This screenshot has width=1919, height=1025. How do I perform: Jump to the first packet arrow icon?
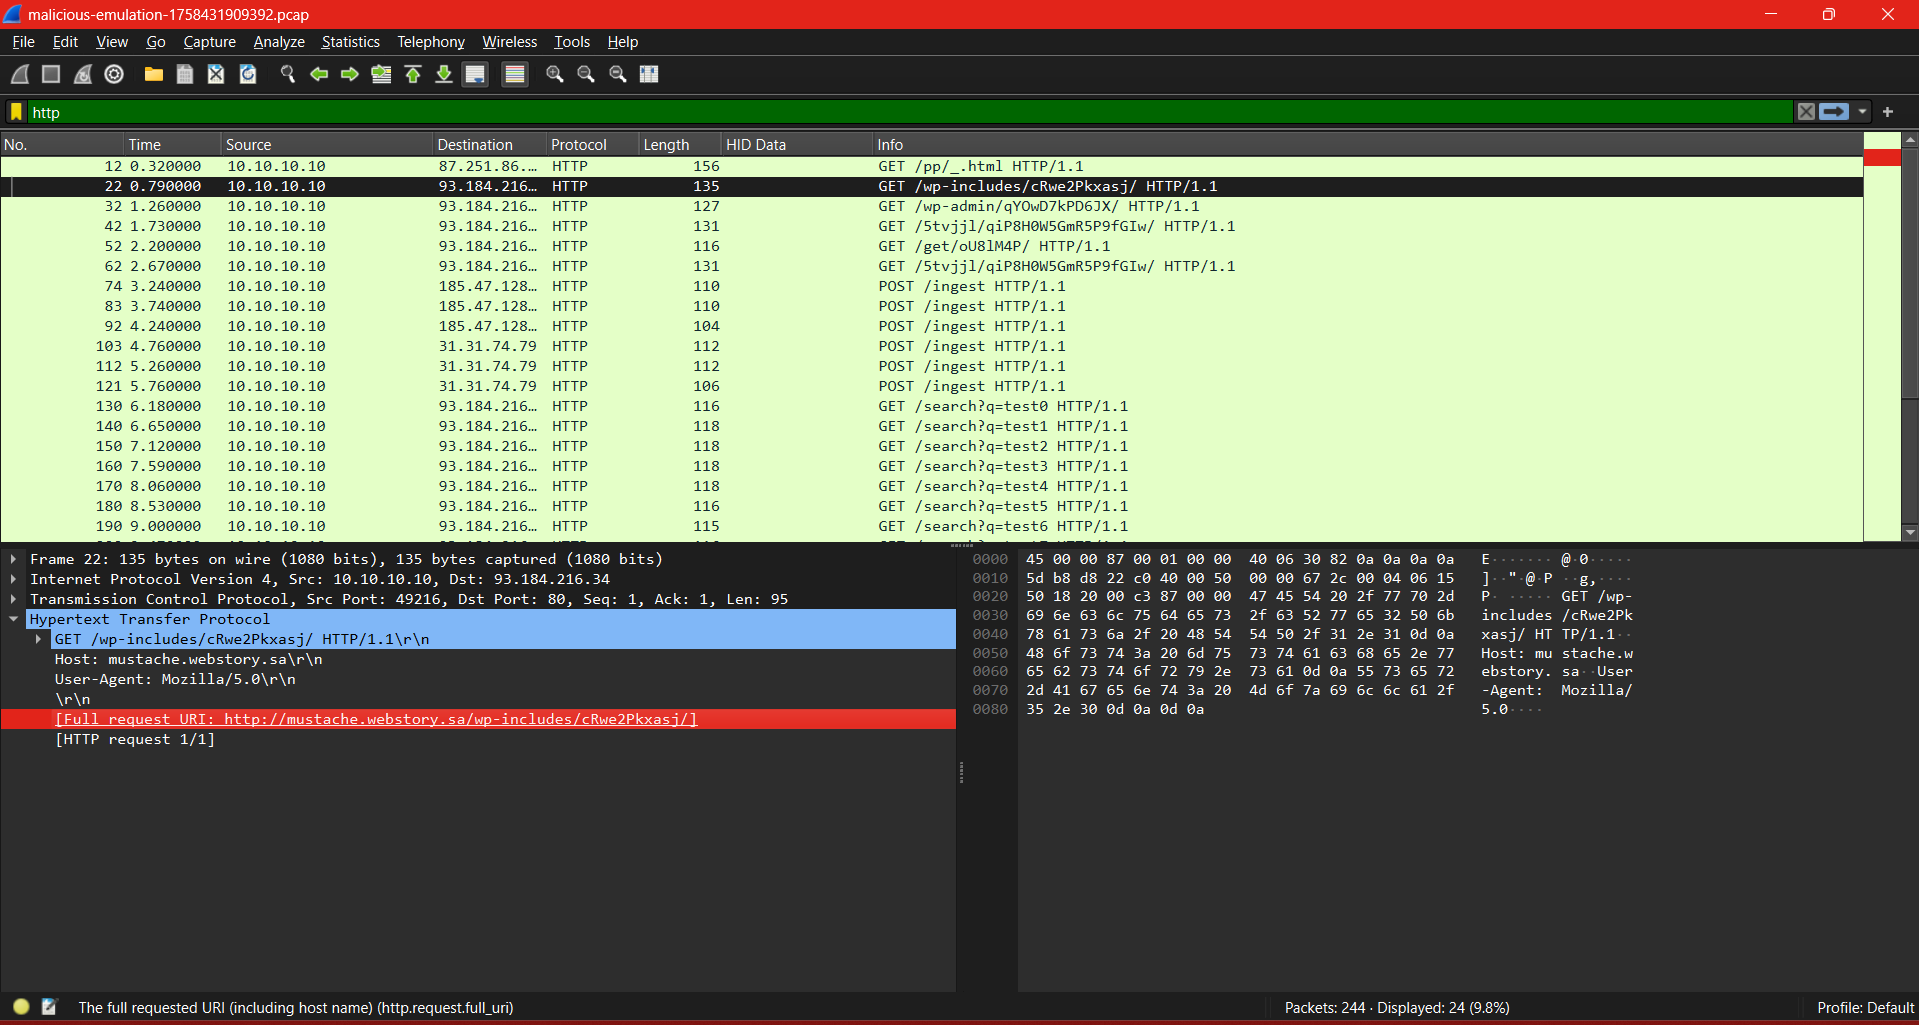[x=413, y=74]
